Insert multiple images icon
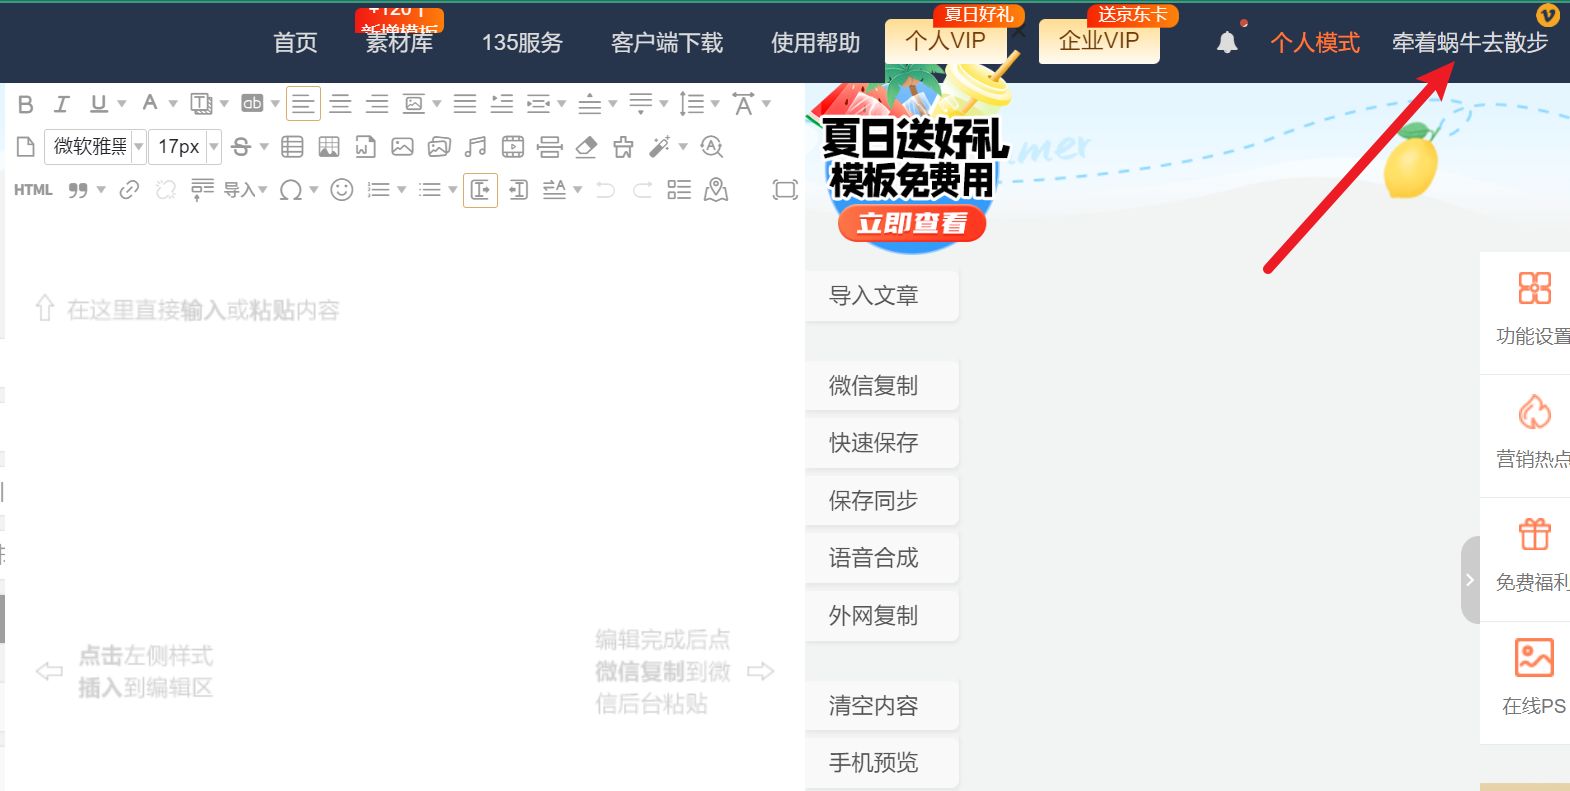This screenshot has width=1570, height=791. pos(439,147)
